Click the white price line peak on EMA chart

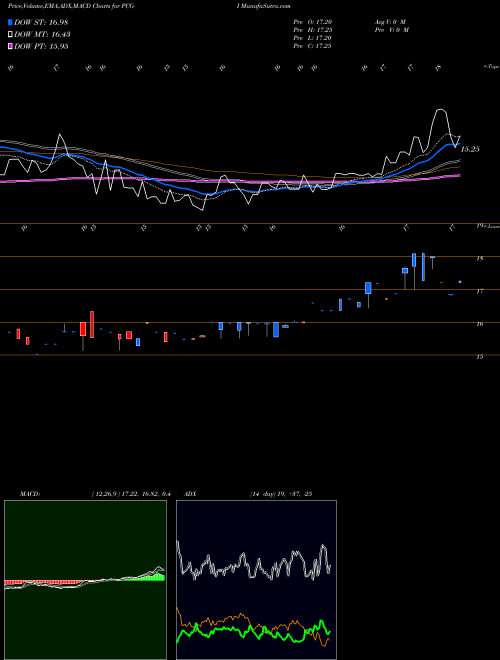point(440,110)
